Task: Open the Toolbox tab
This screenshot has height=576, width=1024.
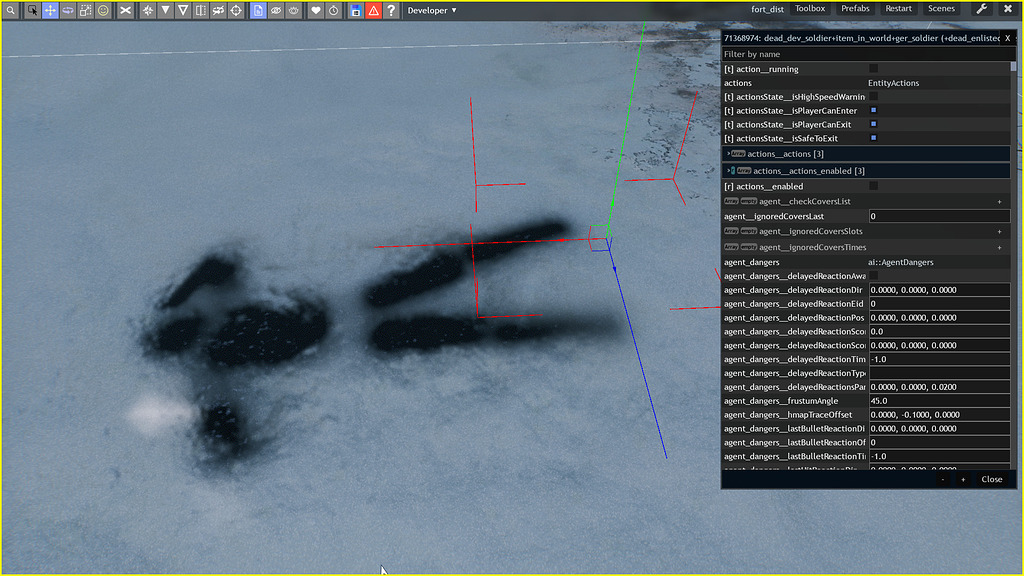Action: coord(810,9)
